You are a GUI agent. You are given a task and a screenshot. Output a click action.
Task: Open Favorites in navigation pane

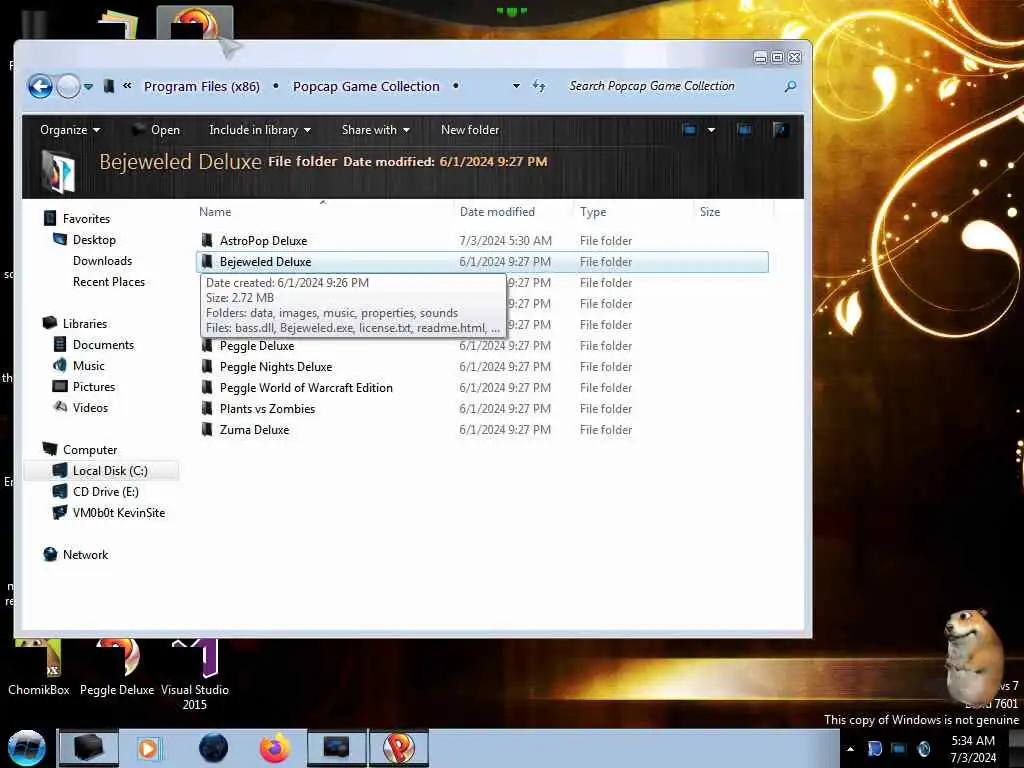(86, 219)
